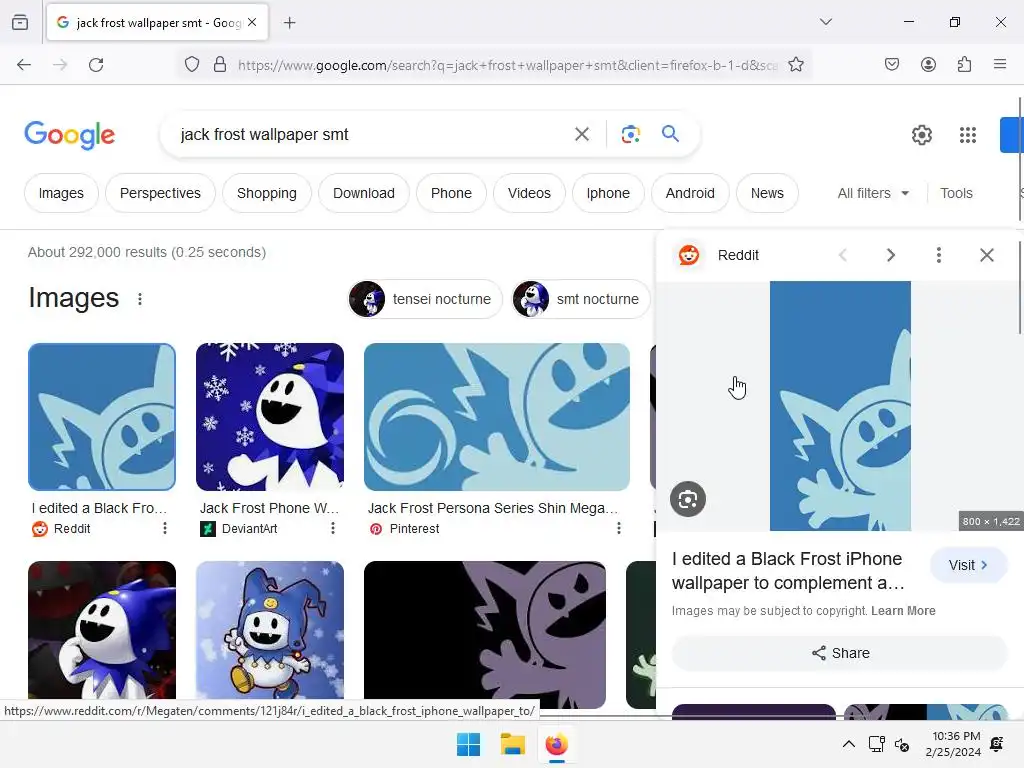
Task: Open the search Tools option
Action: tap(956, 193)
